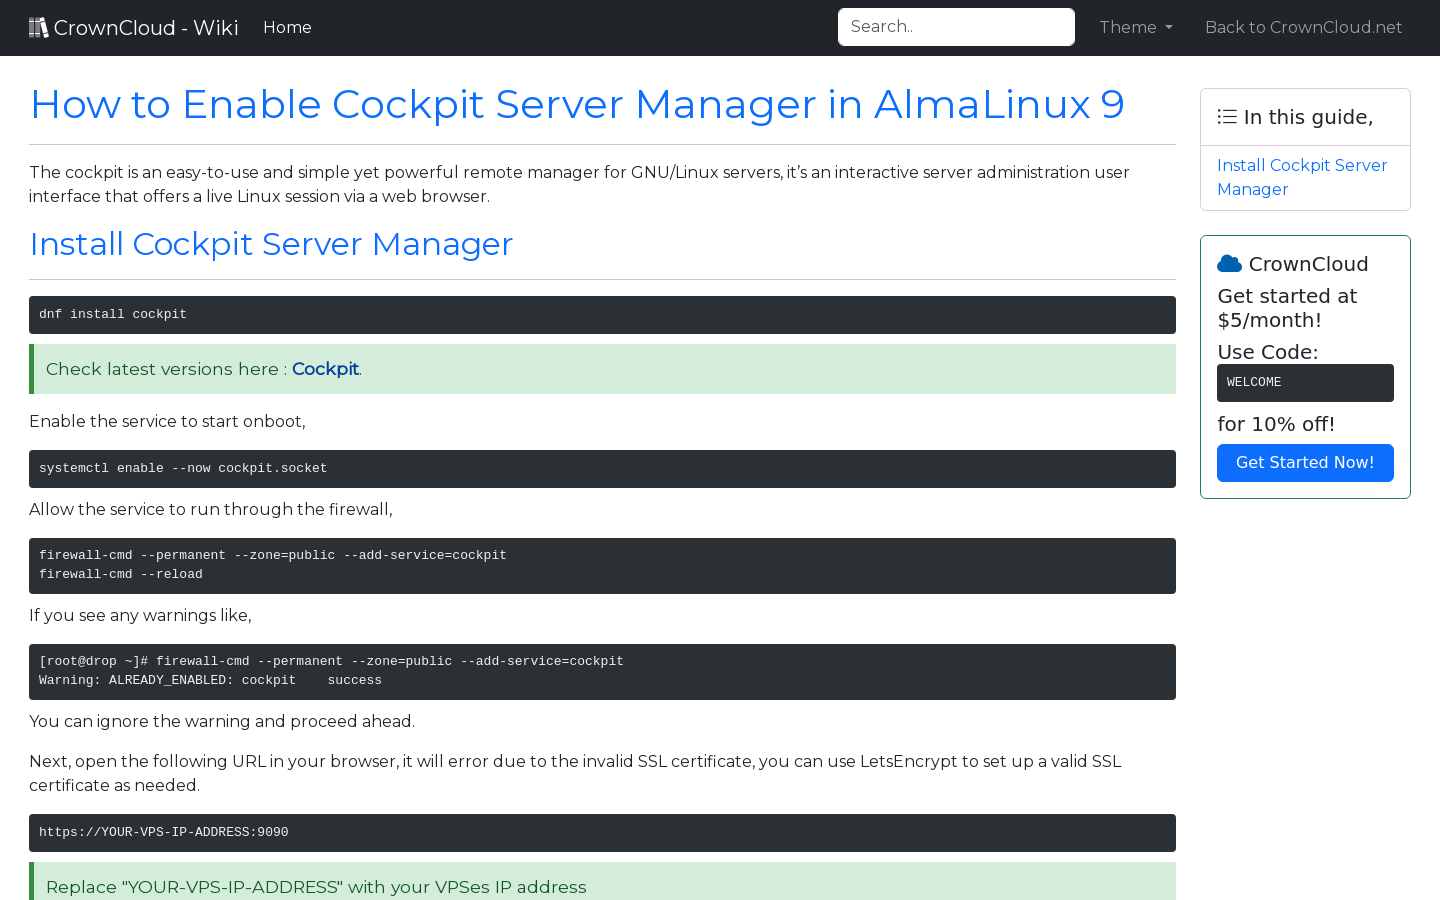
Task: Open Back to CrownCloud.net
Action: tap(1303, 27)
